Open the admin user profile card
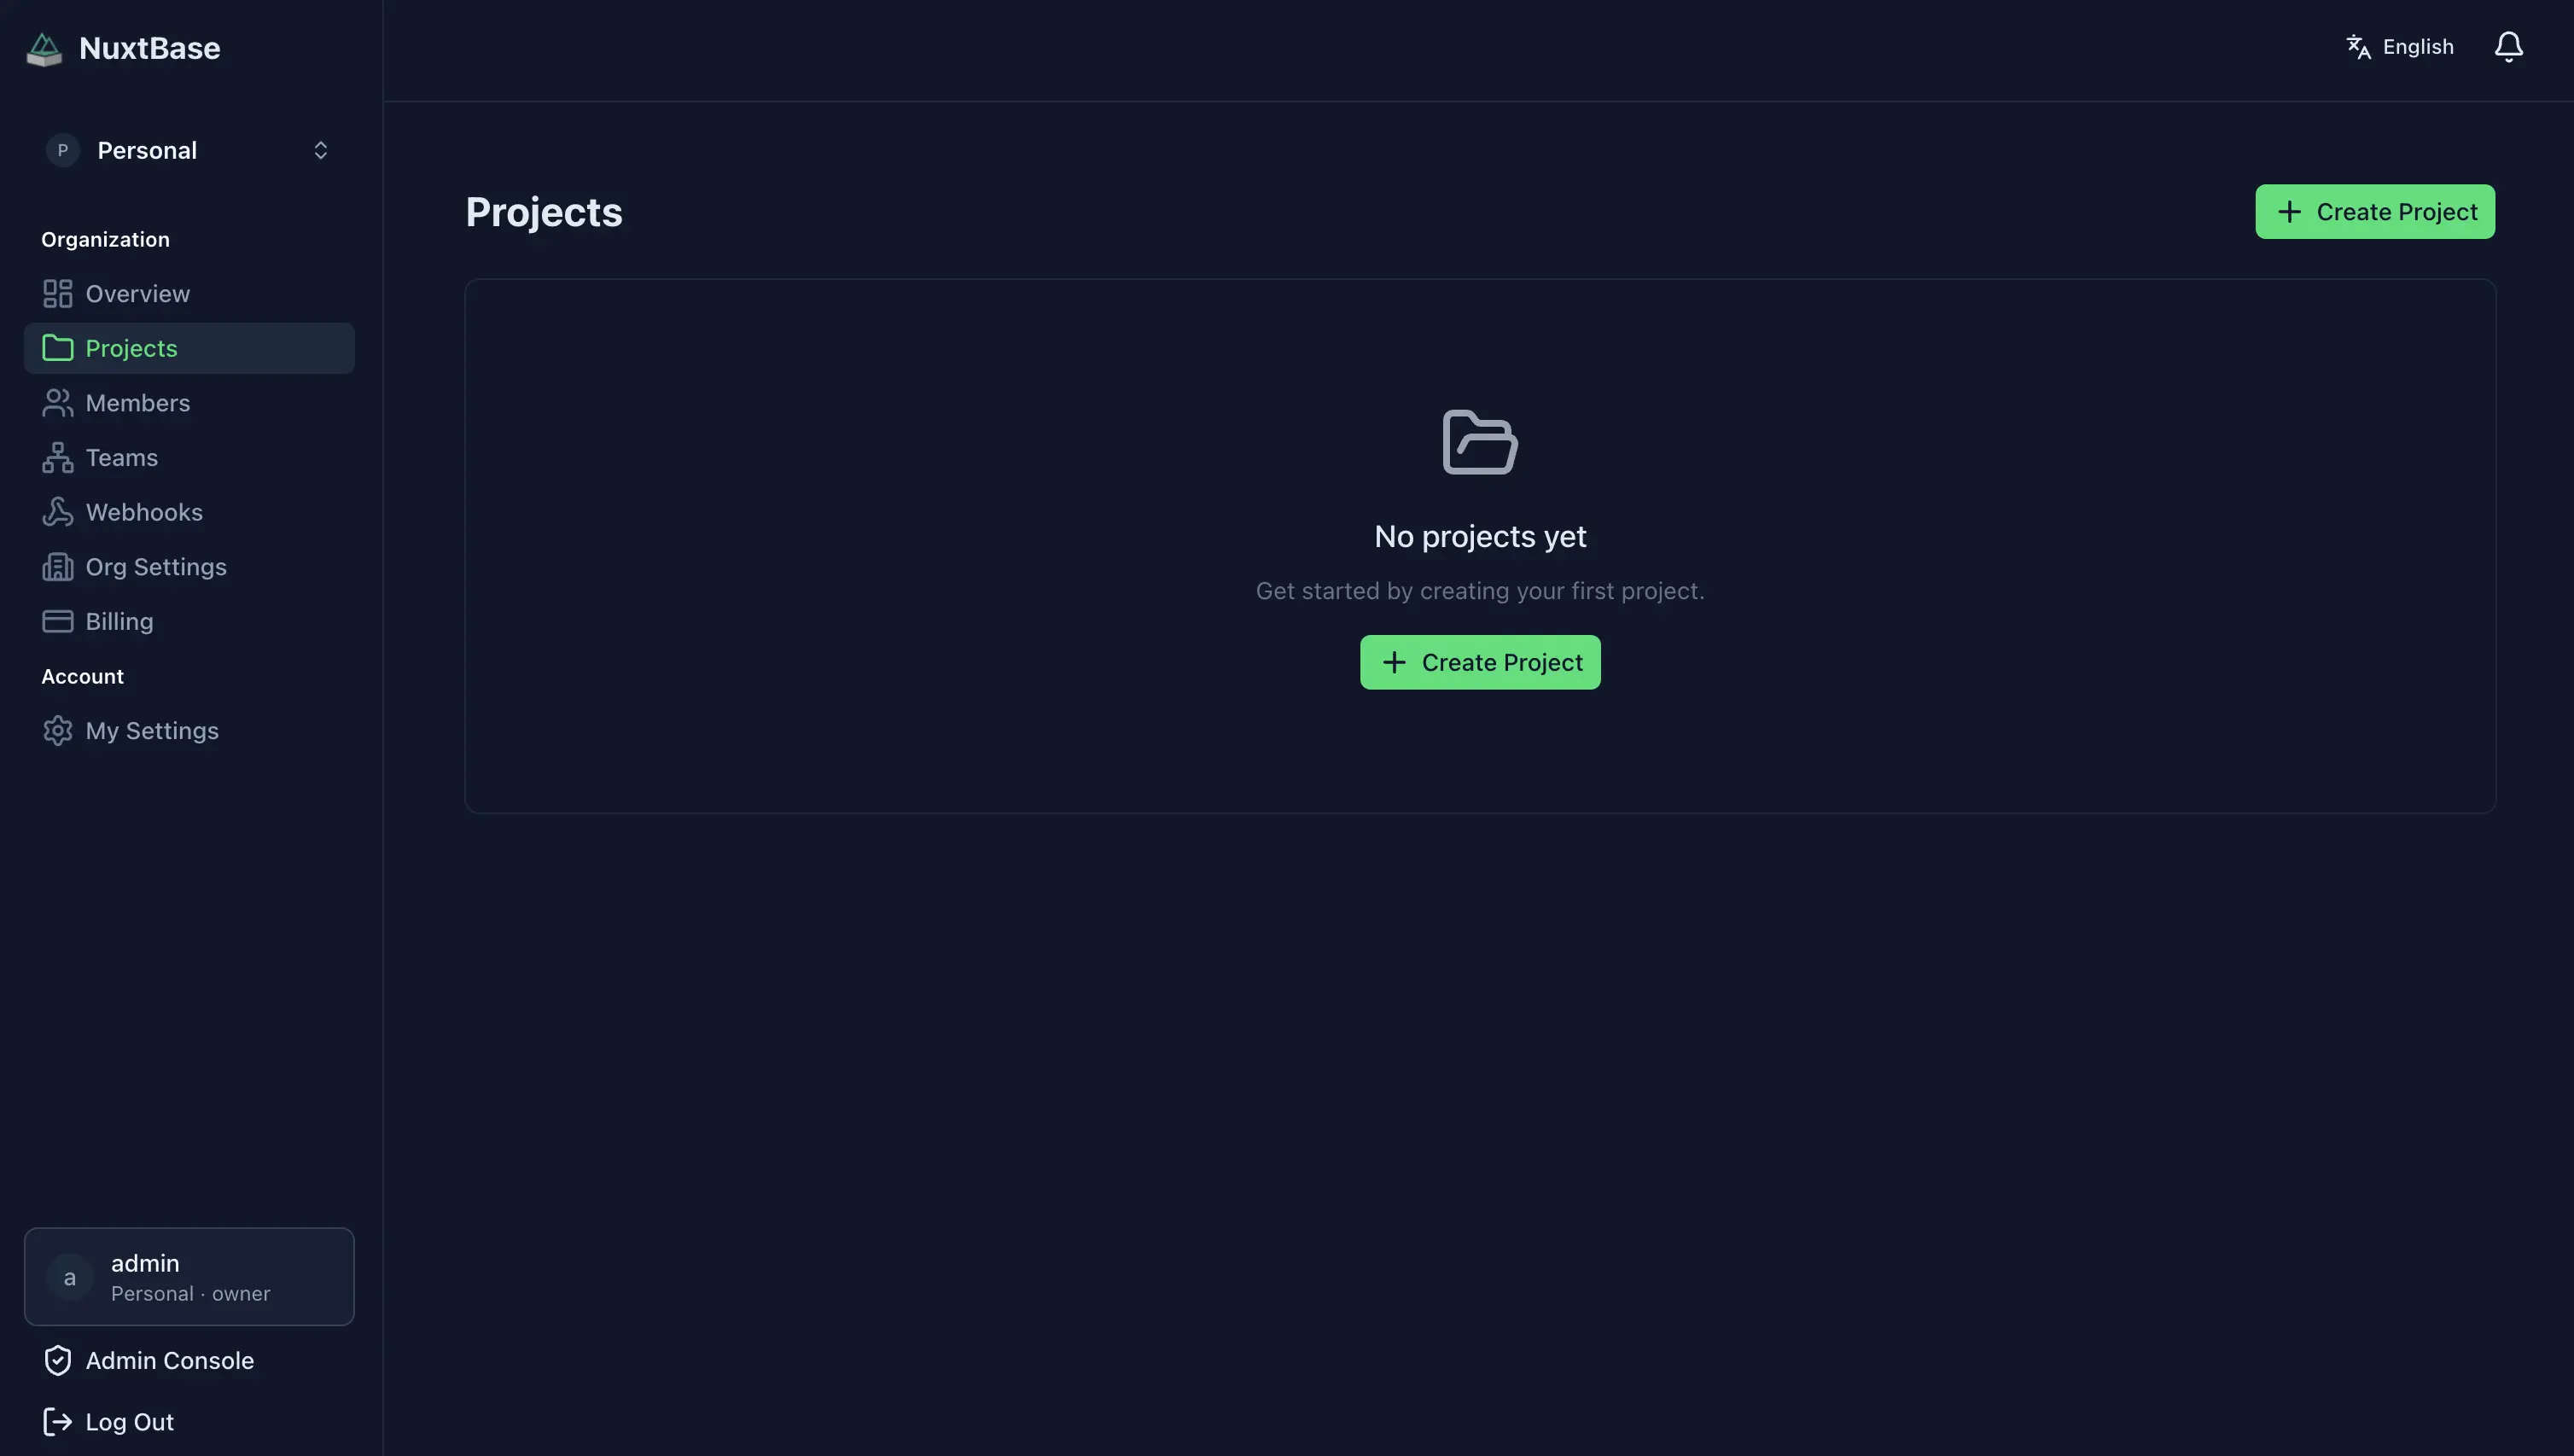 (189, 1277)
